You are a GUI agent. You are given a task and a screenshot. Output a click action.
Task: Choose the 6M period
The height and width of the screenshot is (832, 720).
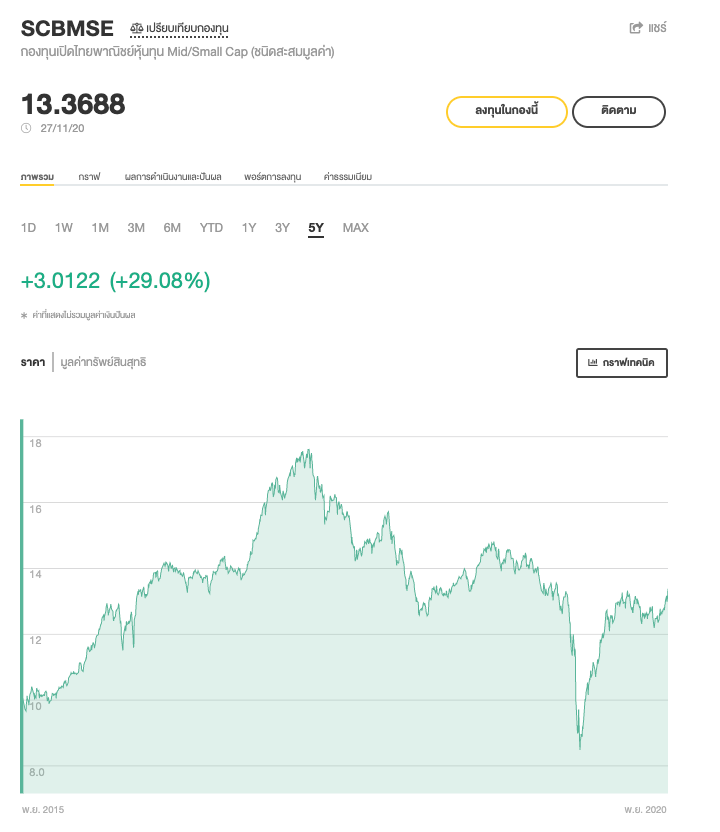pyautogui.click(x=172, y=228)
